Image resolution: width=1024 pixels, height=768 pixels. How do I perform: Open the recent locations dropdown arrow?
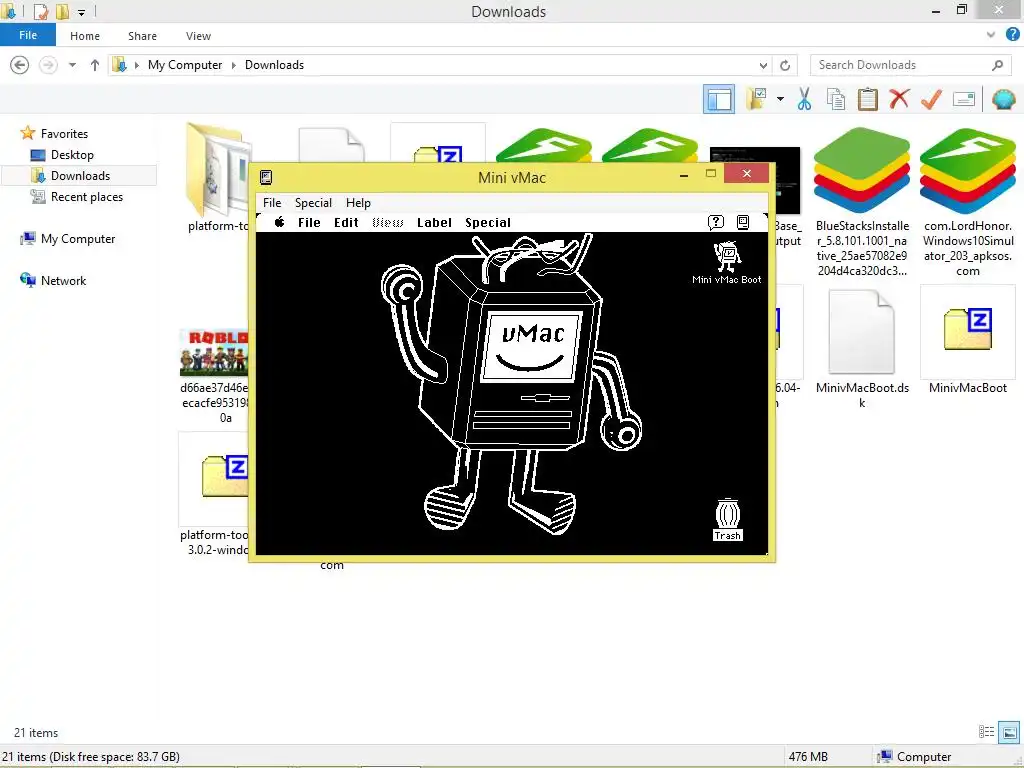72,65
